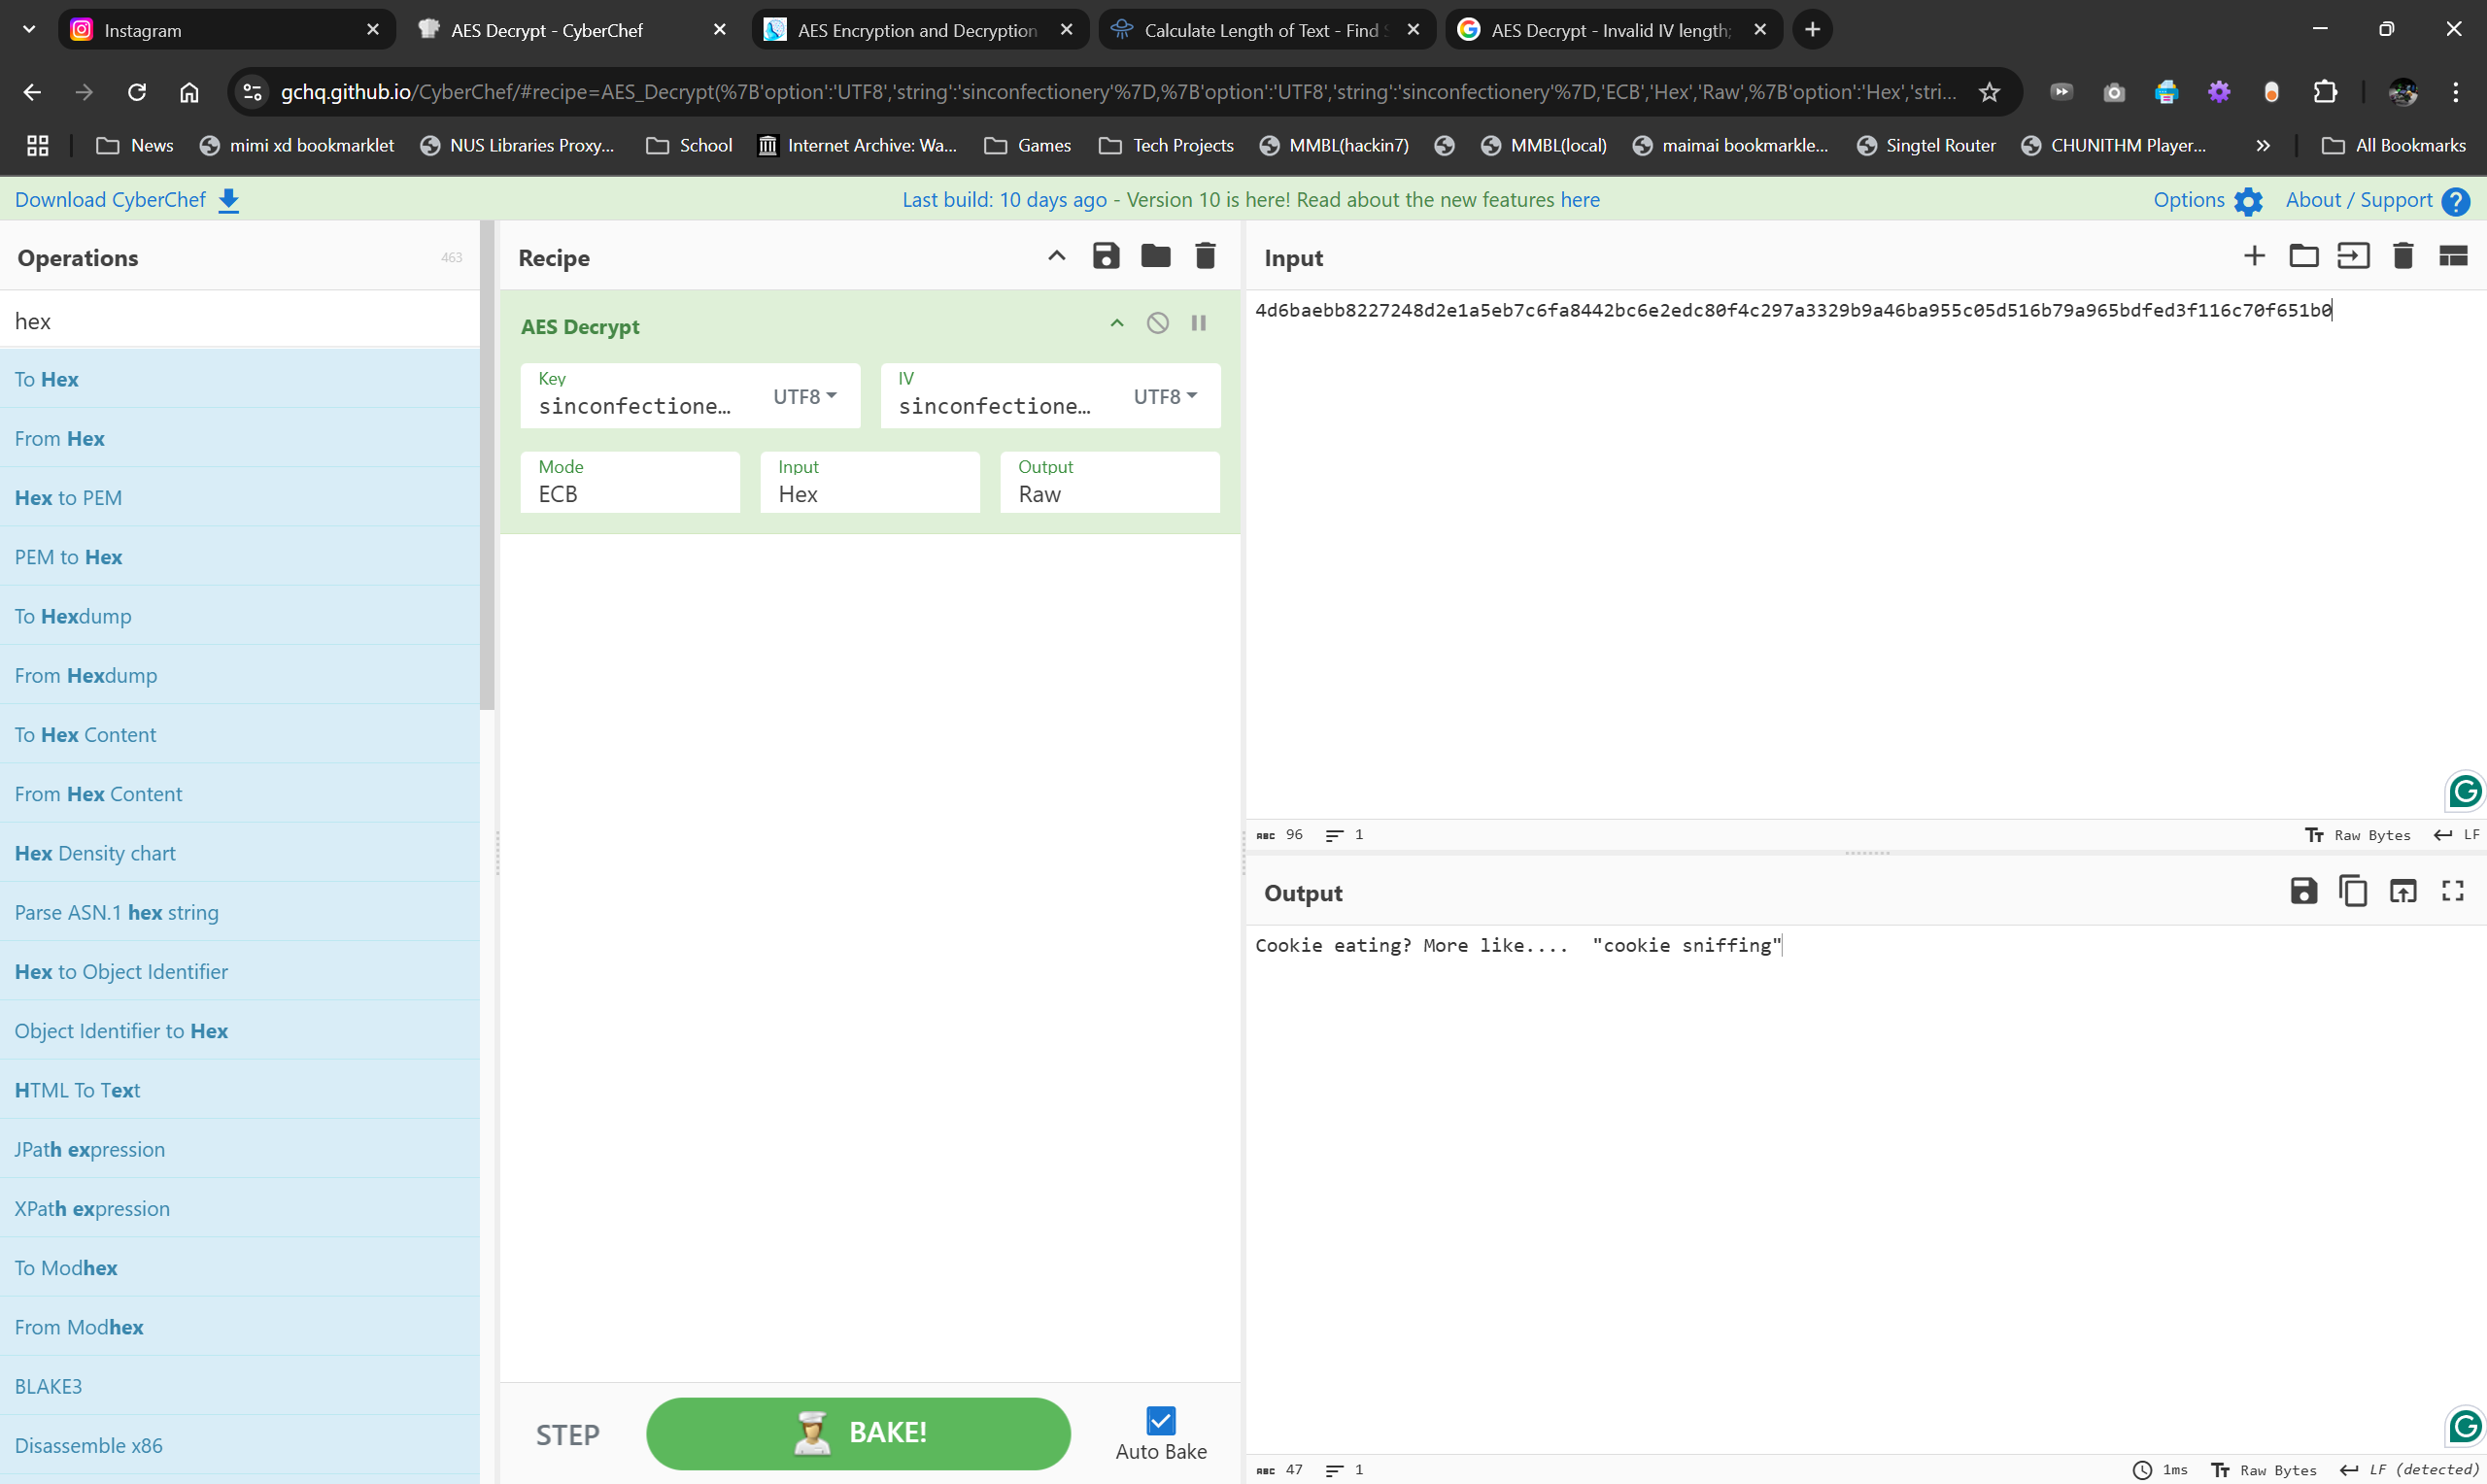Set breakpoint on AES Decrypt
This screenshot has width=2487, height=1484.
pos(1198,323)
